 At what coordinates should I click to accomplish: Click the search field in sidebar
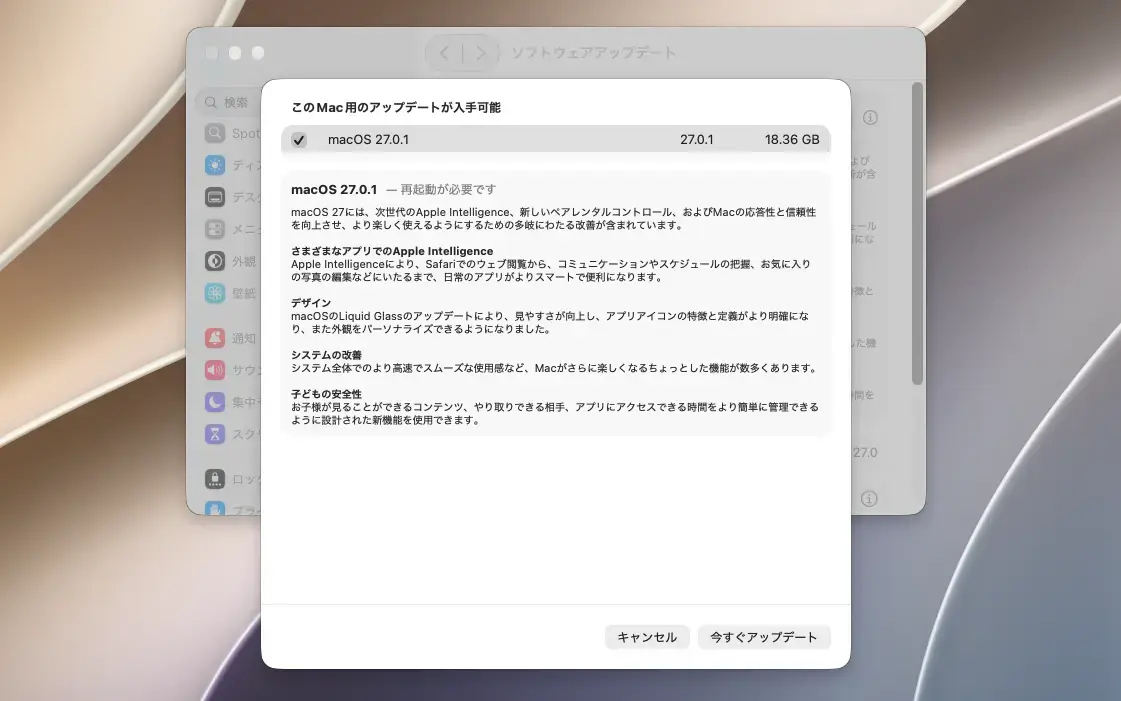[231, 102]
